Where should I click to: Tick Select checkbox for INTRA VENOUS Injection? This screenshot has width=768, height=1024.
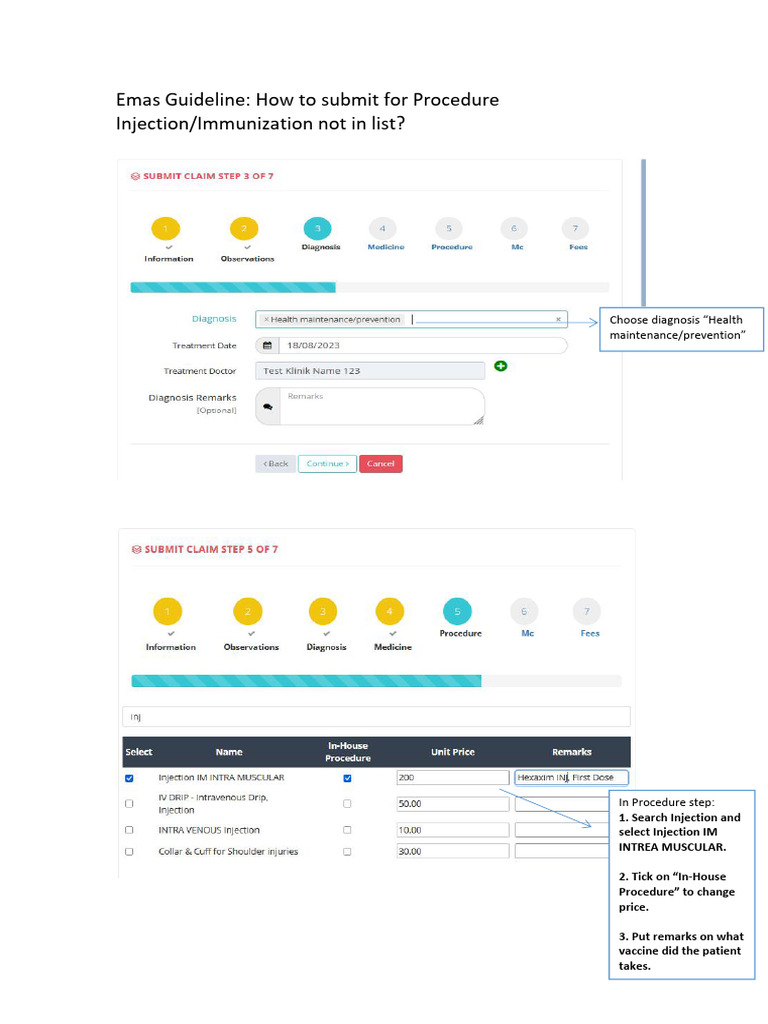click(x=129, y=830)
